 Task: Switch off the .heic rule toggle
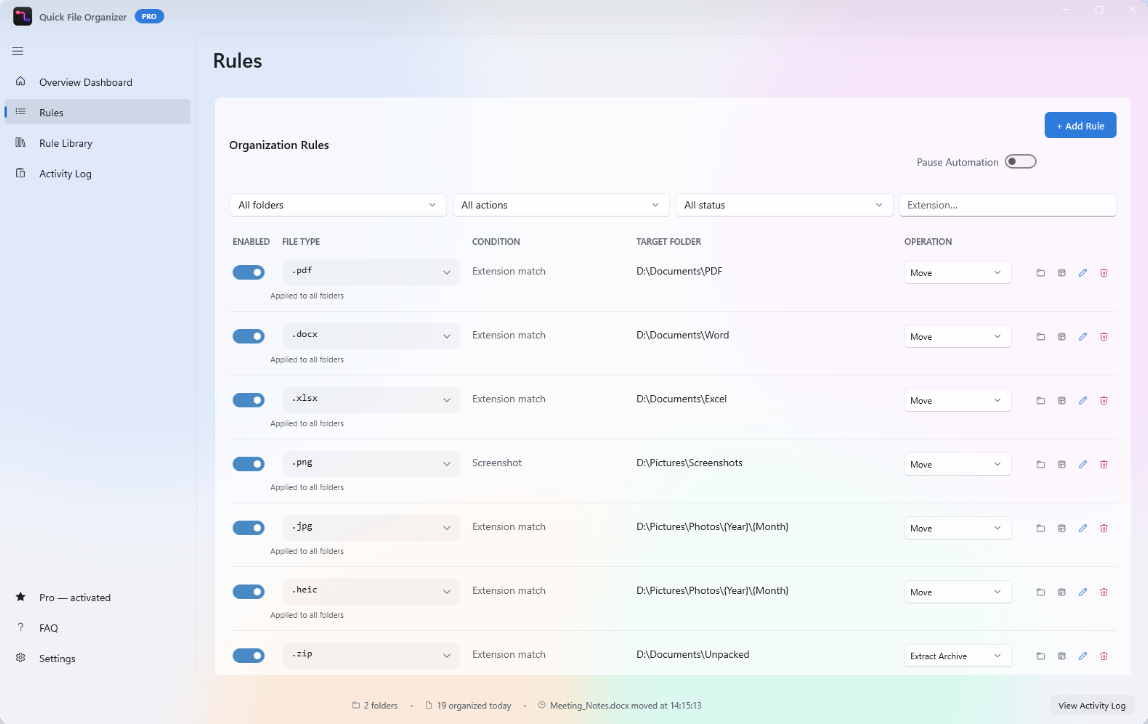[248, 591]
